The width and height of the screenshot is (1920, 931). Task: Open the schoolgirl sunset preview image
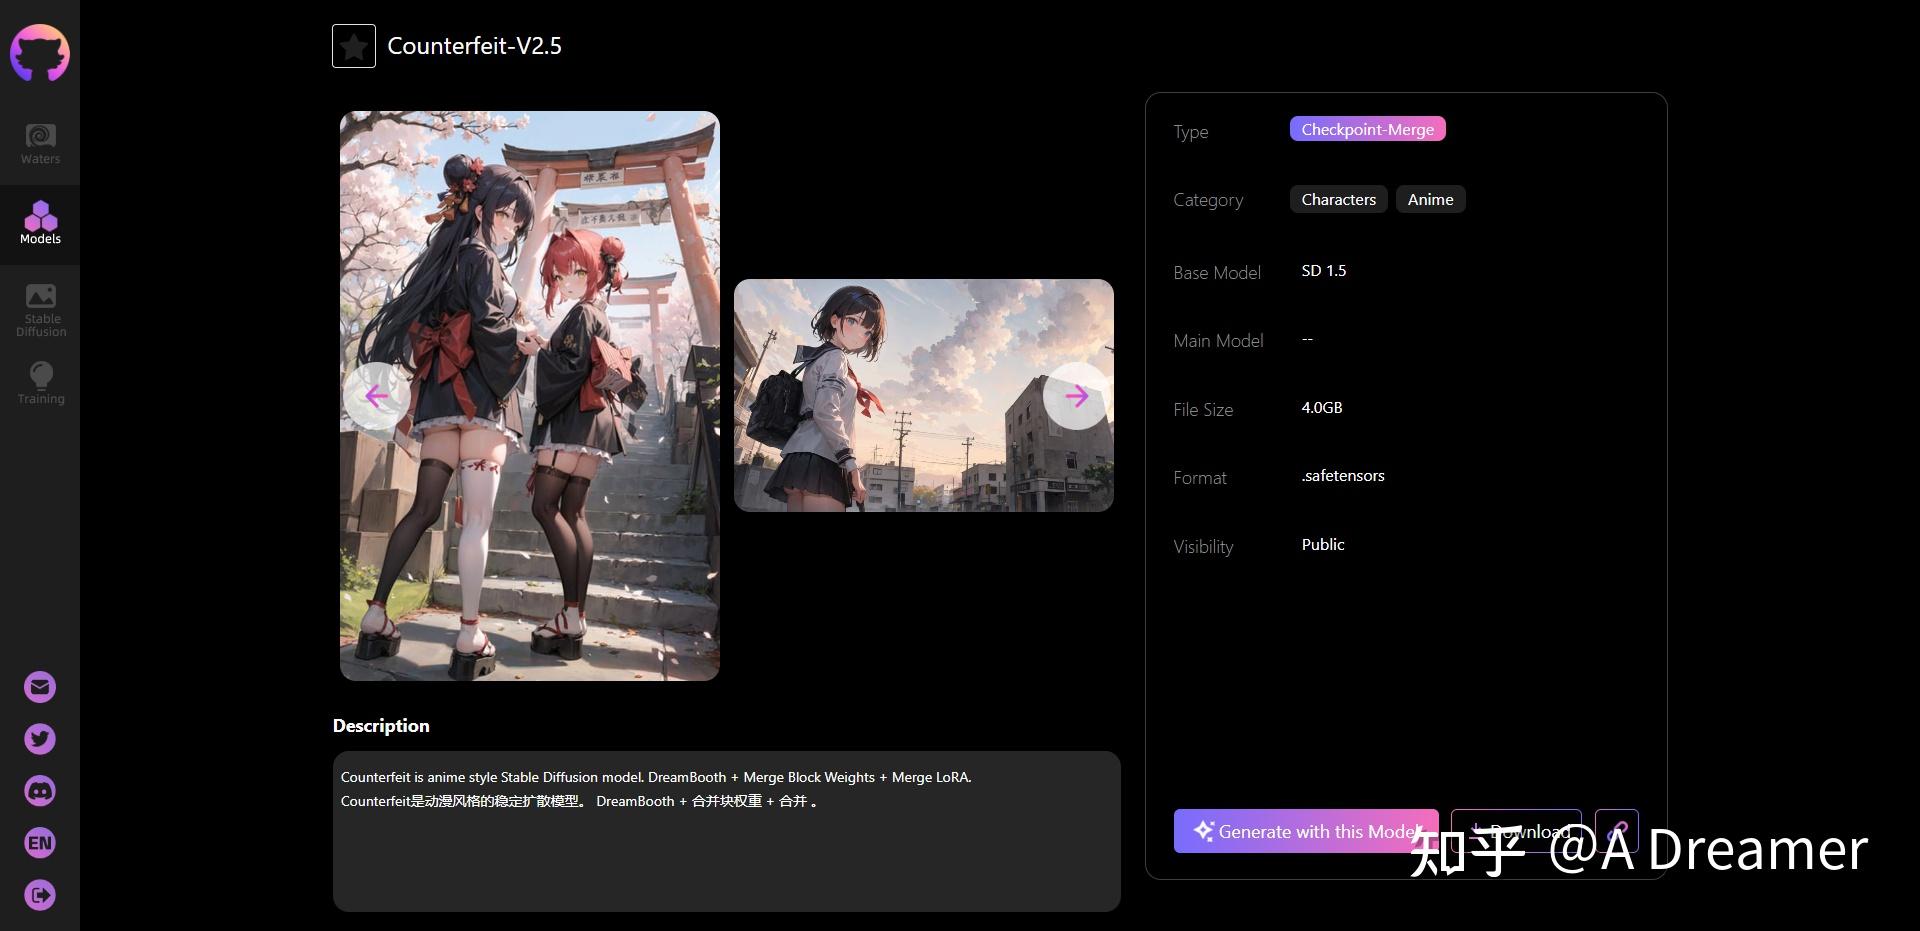click(x=924, y=395)
